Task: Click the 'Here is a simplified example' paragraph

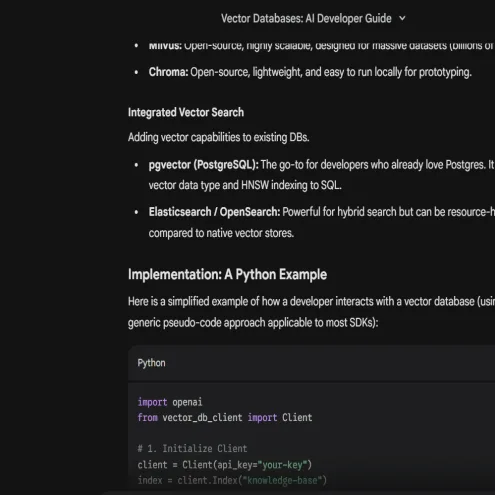Action: 311,301
